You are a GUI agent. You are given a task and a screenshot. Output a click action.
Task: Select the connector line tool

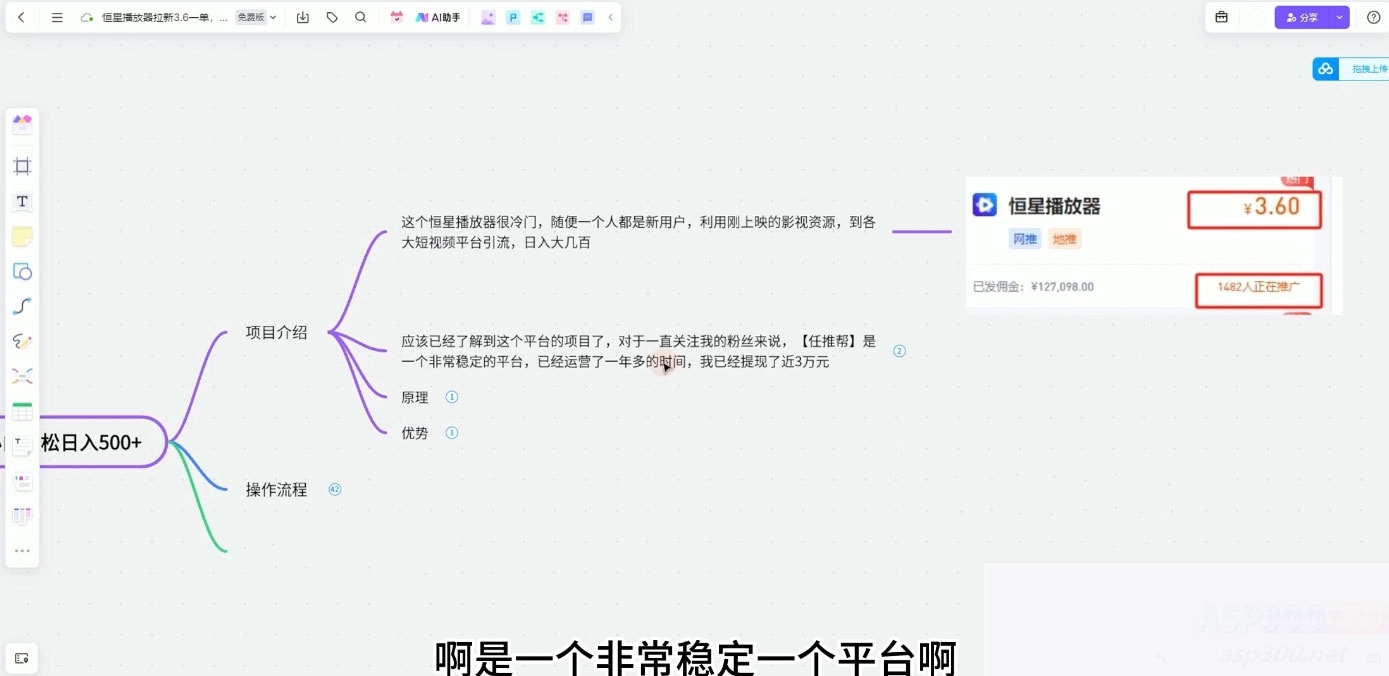[x=22, y=306]
